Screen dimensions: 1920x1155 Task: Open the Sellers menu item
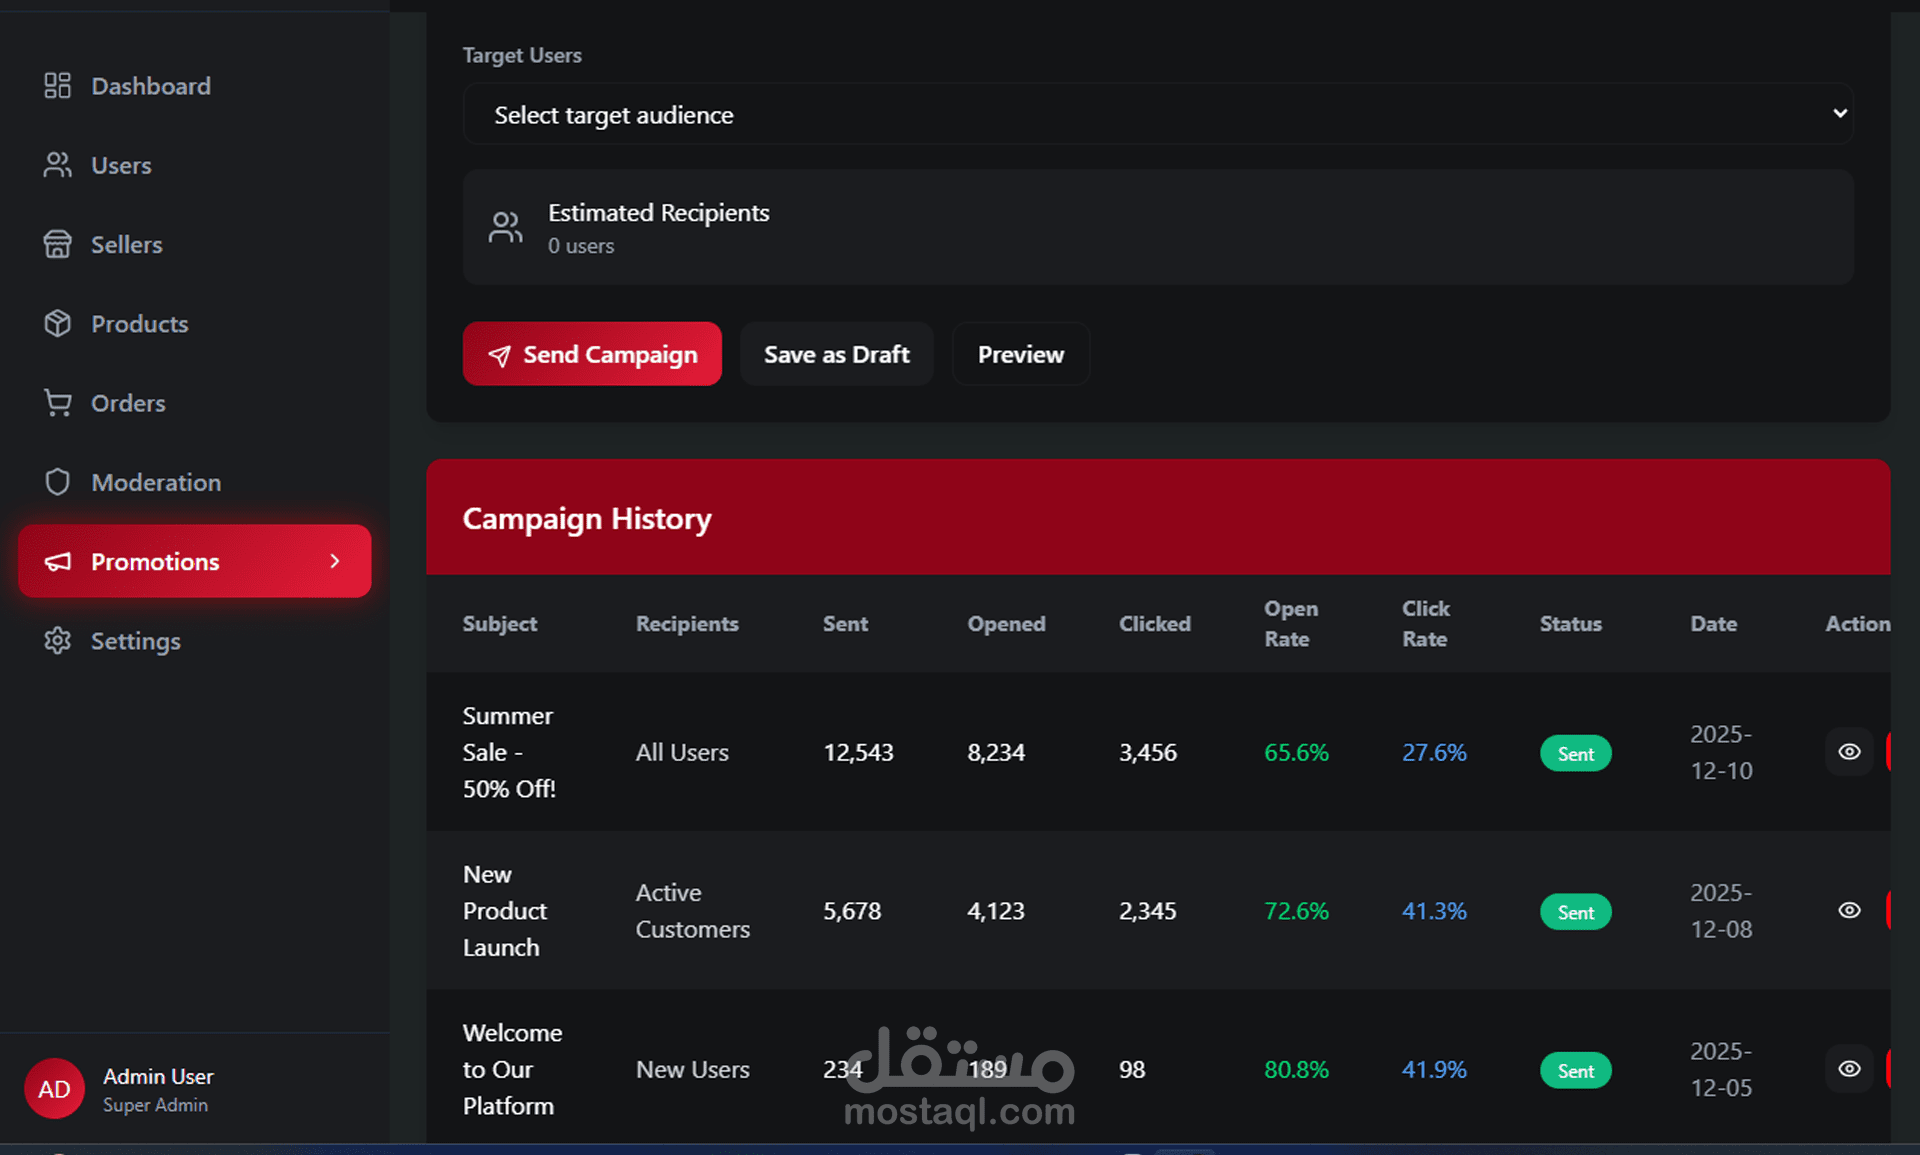[195, 244]
